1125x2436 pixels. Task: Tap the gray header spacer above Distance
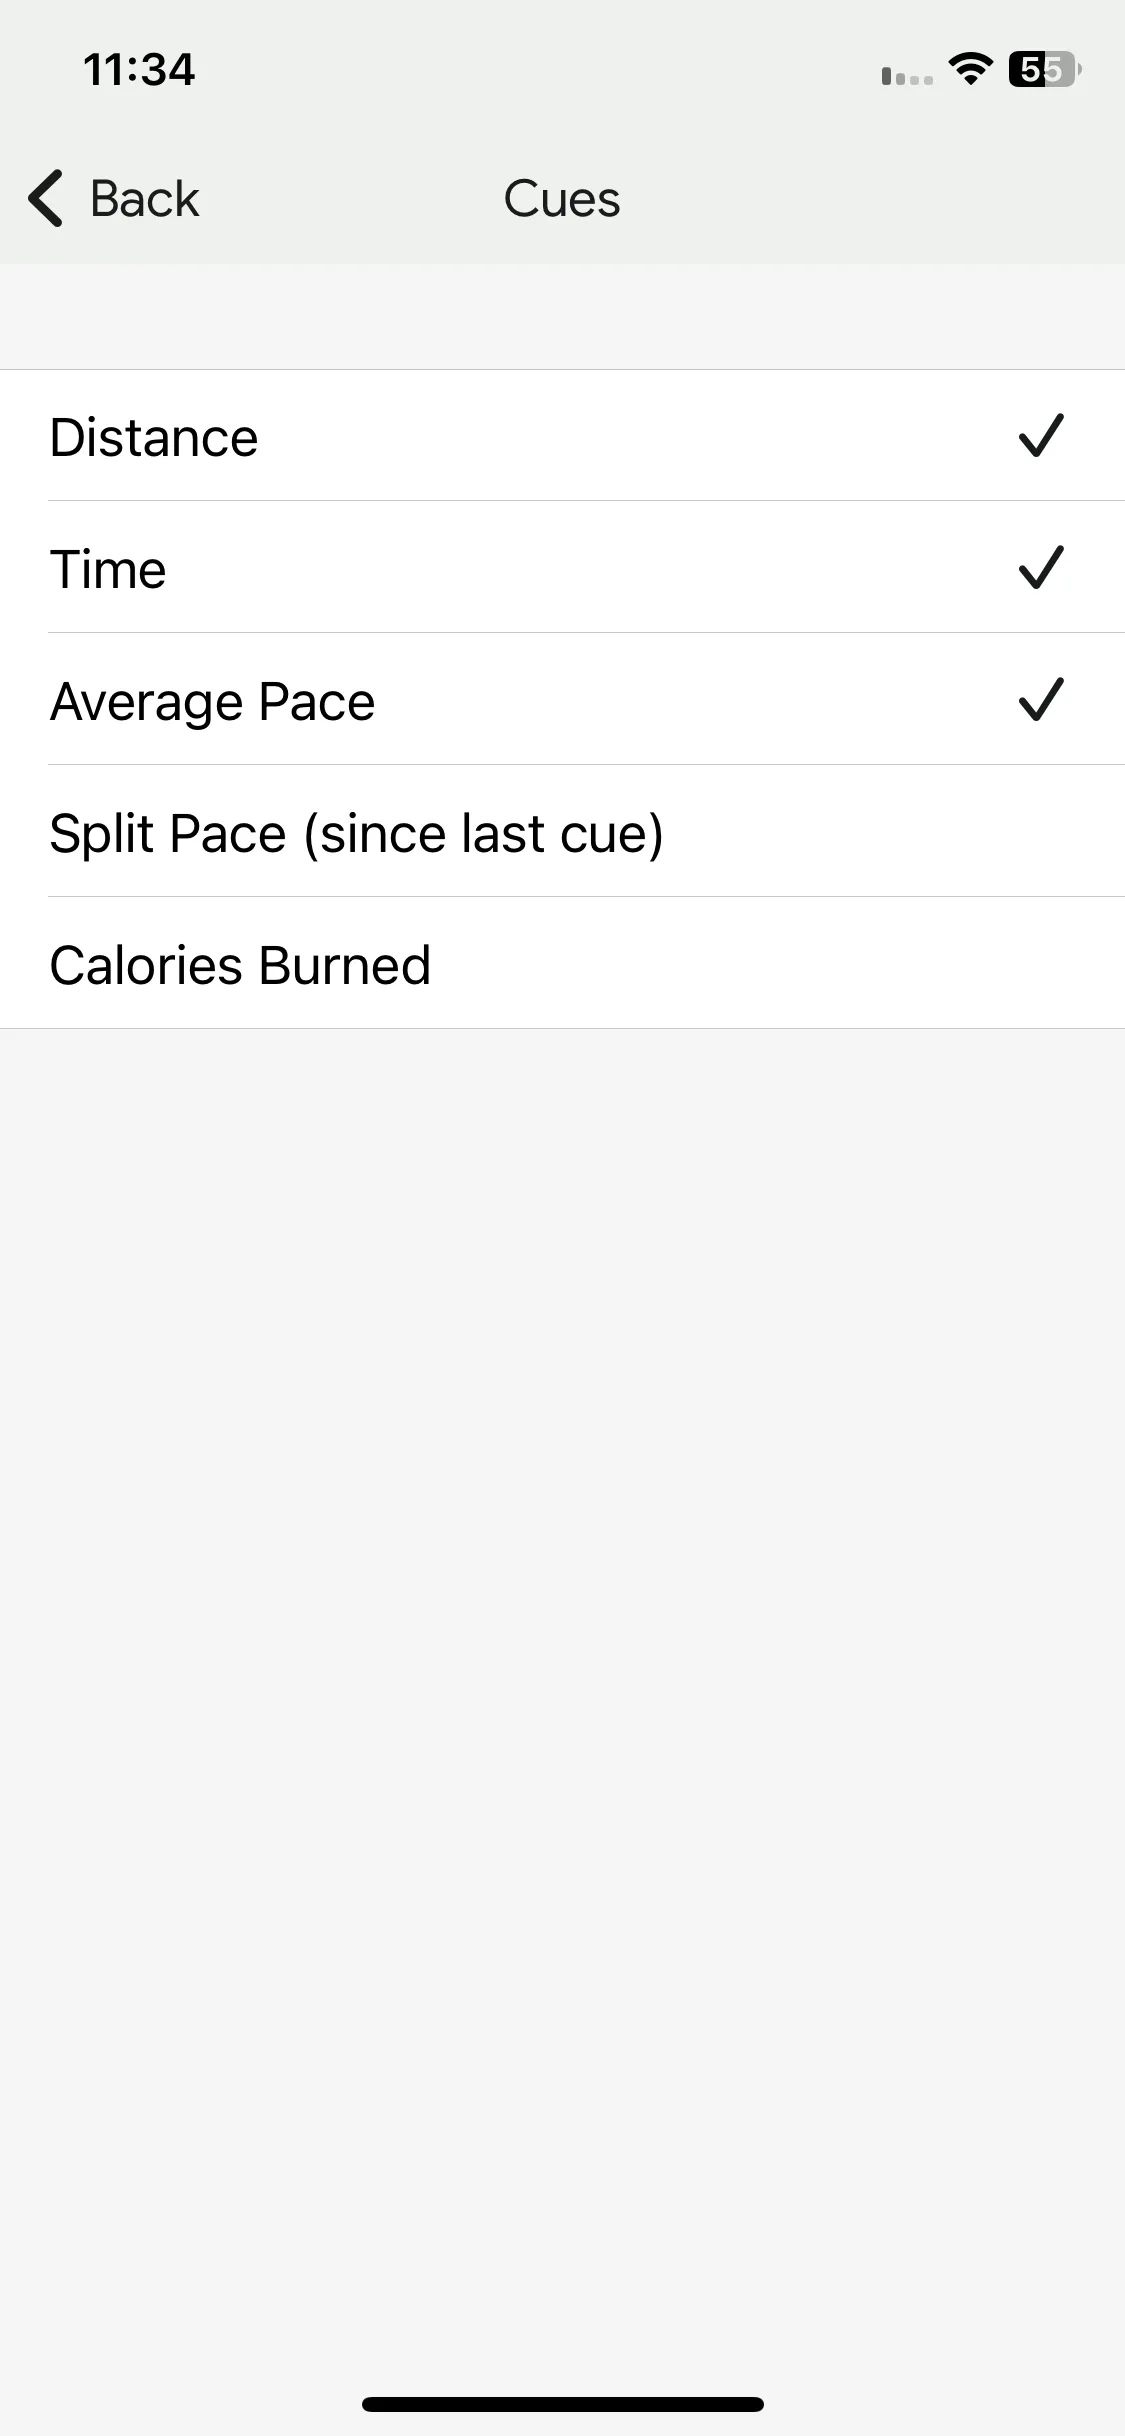point(562,316)
